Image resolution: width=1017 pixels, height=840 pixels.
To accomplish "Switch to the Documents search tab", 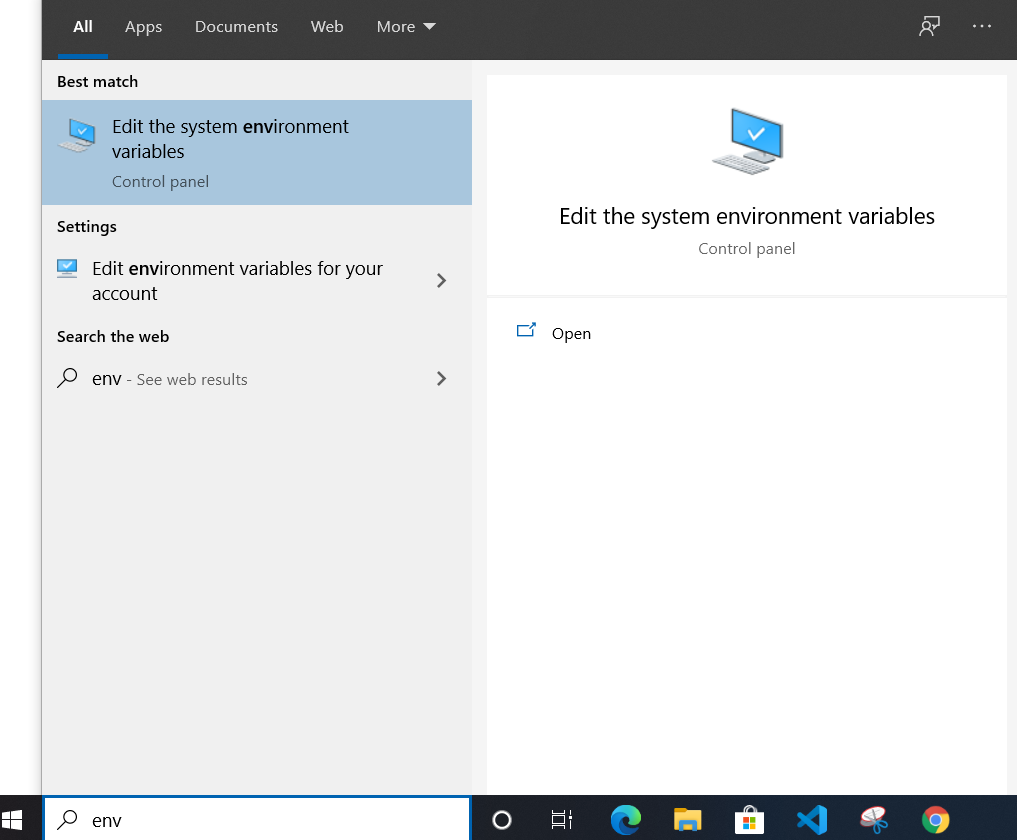I will [x=236, y=27].
